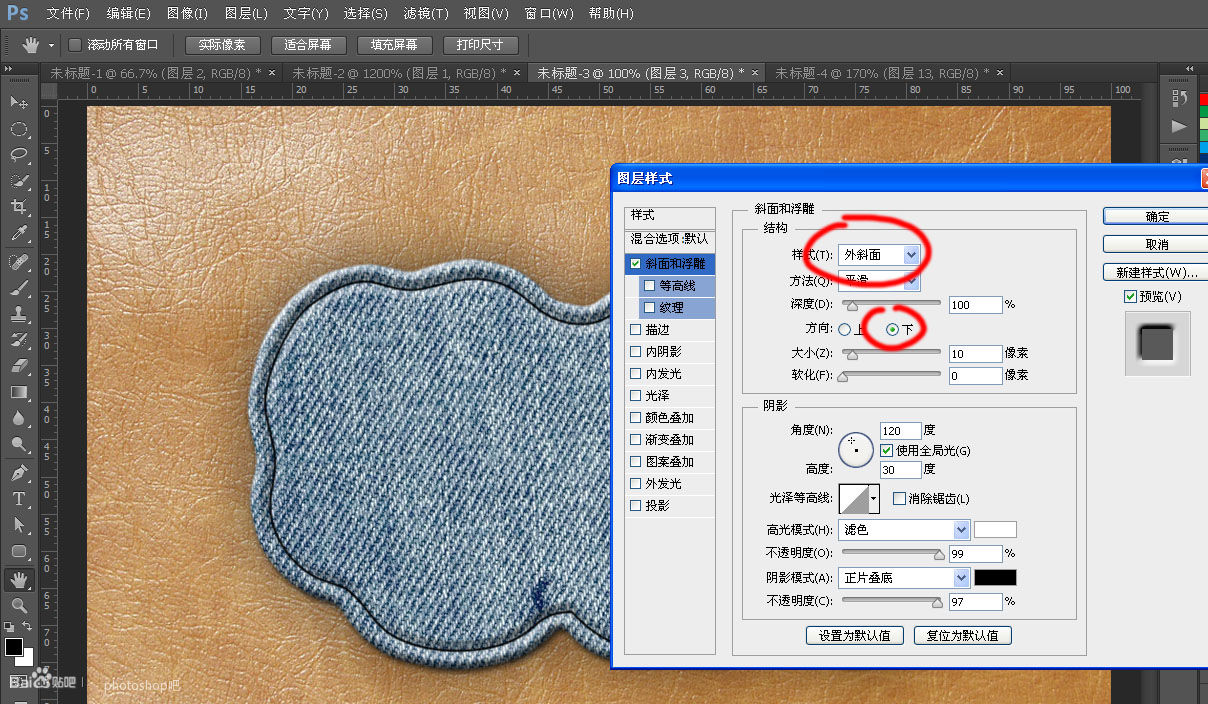Enable 纹理 checkbox

click(649, 308)
